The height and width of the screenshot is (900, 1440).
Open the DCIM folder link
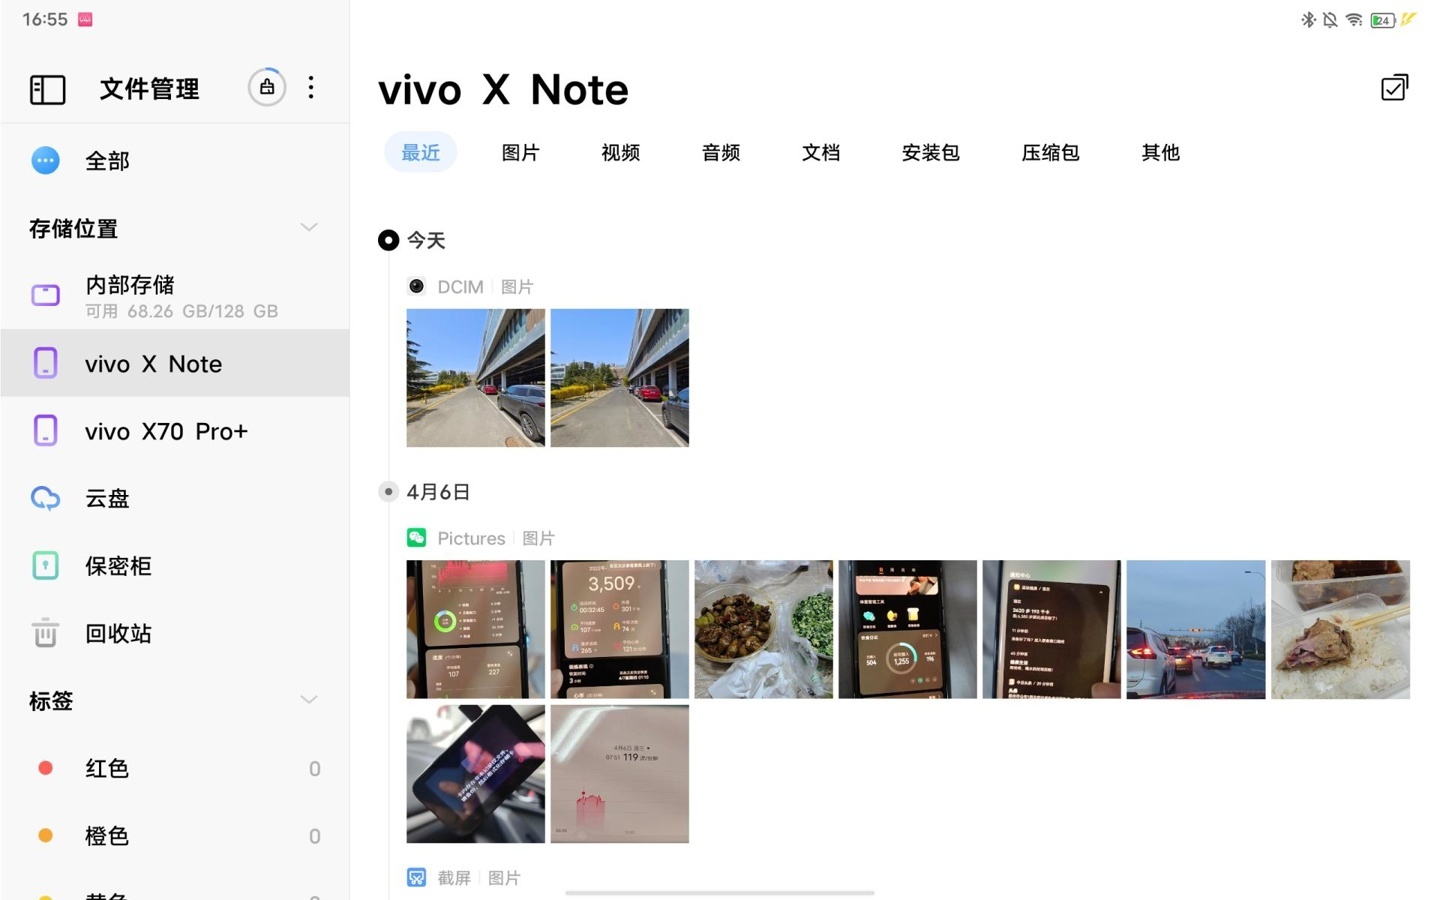click(460, 287)
